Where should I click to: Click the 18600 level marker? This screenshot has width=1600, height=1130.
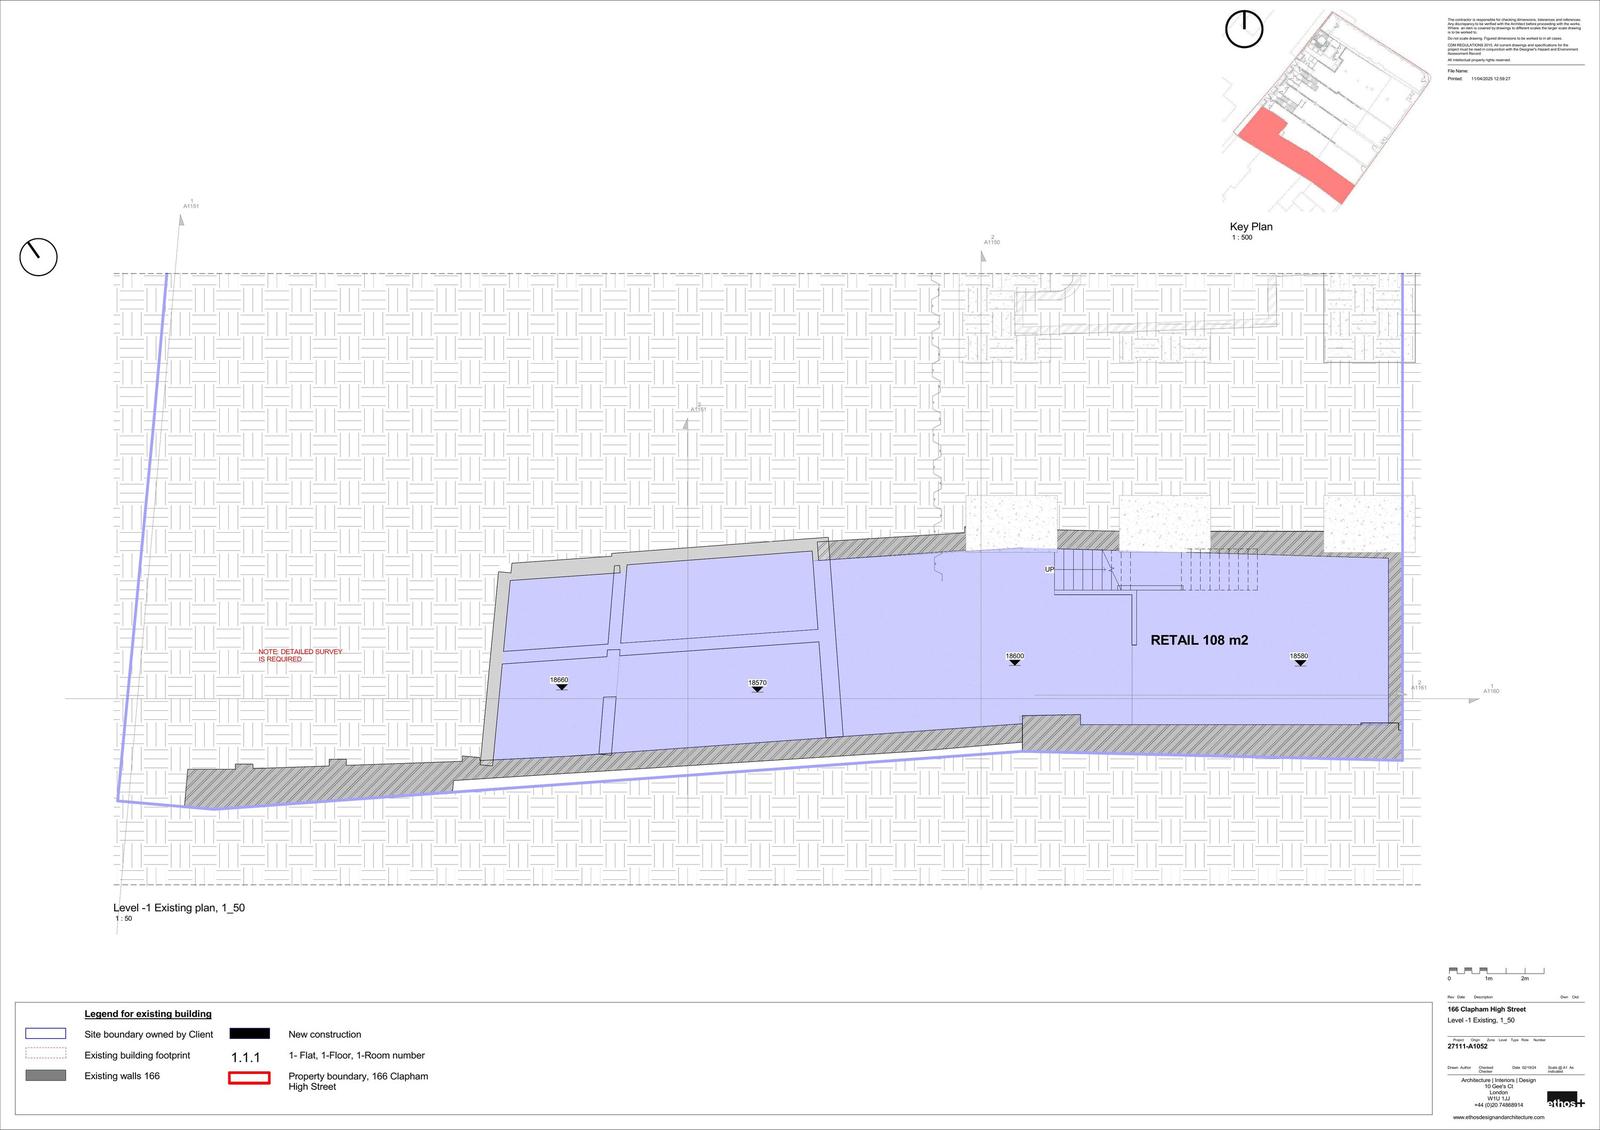1014,658
